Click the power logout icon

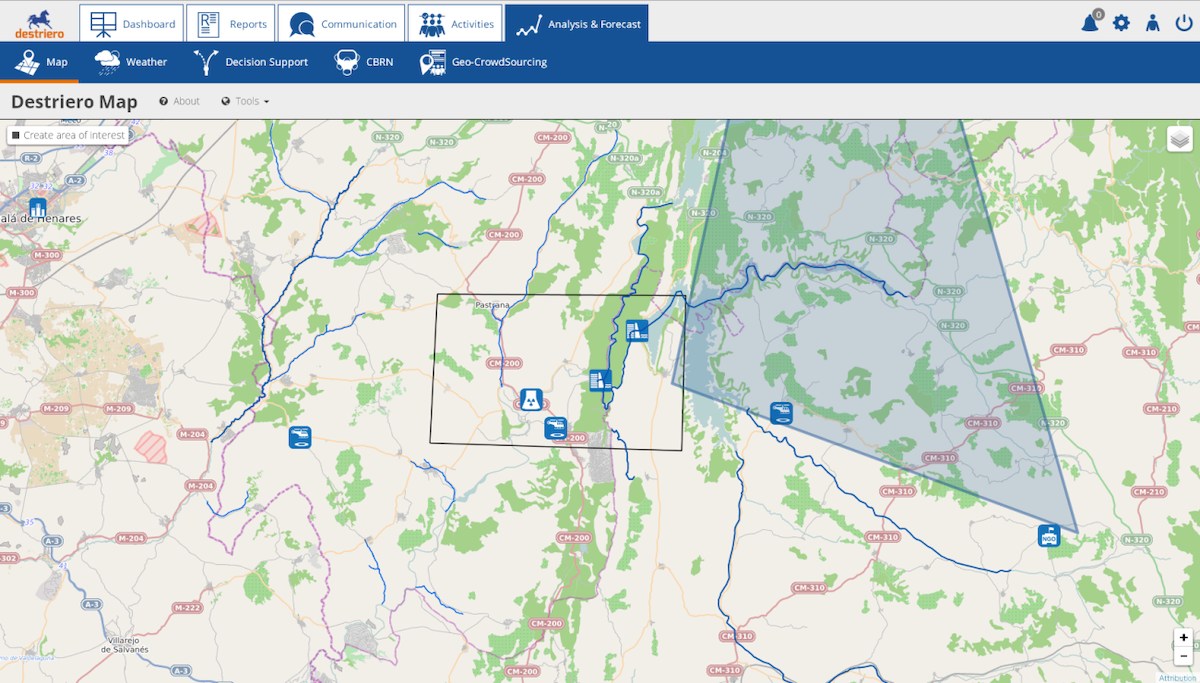coord(1184,23)
